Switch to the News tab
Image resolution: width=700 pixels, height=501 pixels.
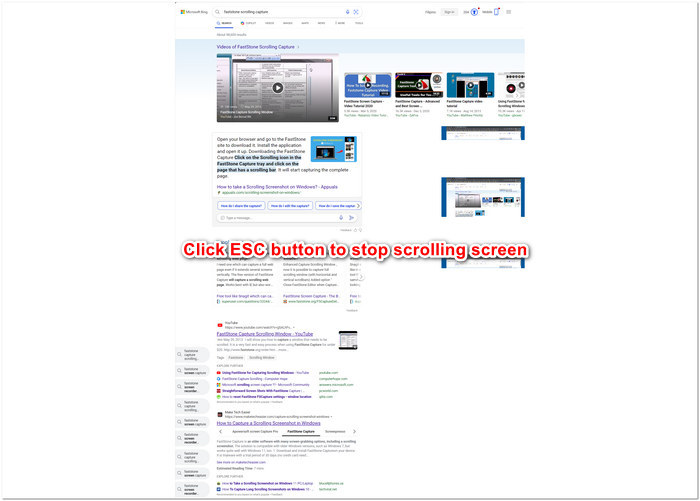pyautogui.click(x=321, y=23)
